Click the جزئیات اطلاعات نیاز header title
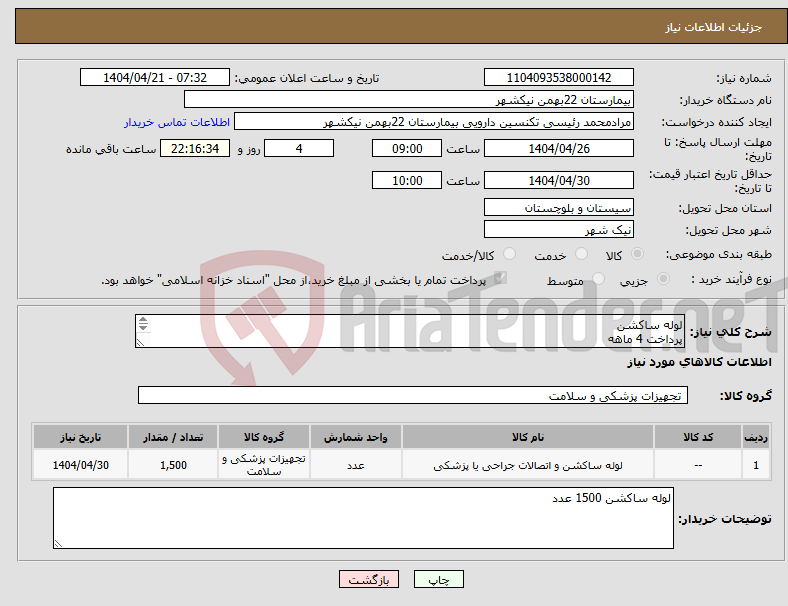The image size is (788, 606). point(714,27)
